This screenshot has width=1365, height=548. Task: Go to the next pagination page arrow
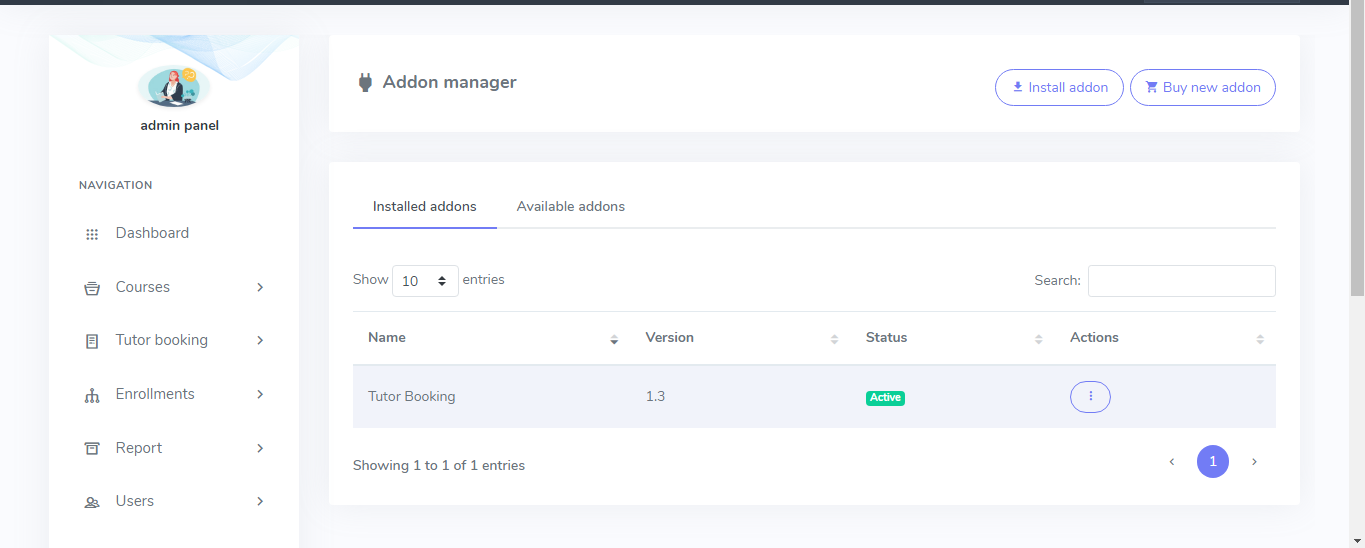1254,462
